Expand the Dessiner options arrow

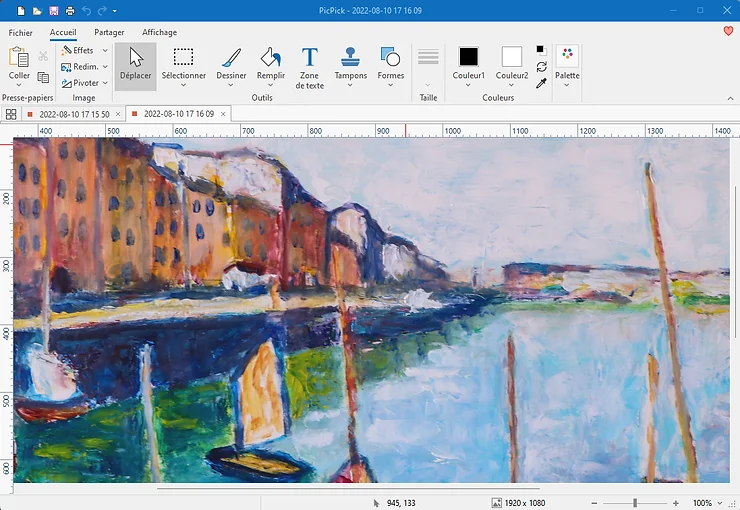(231, 85)
